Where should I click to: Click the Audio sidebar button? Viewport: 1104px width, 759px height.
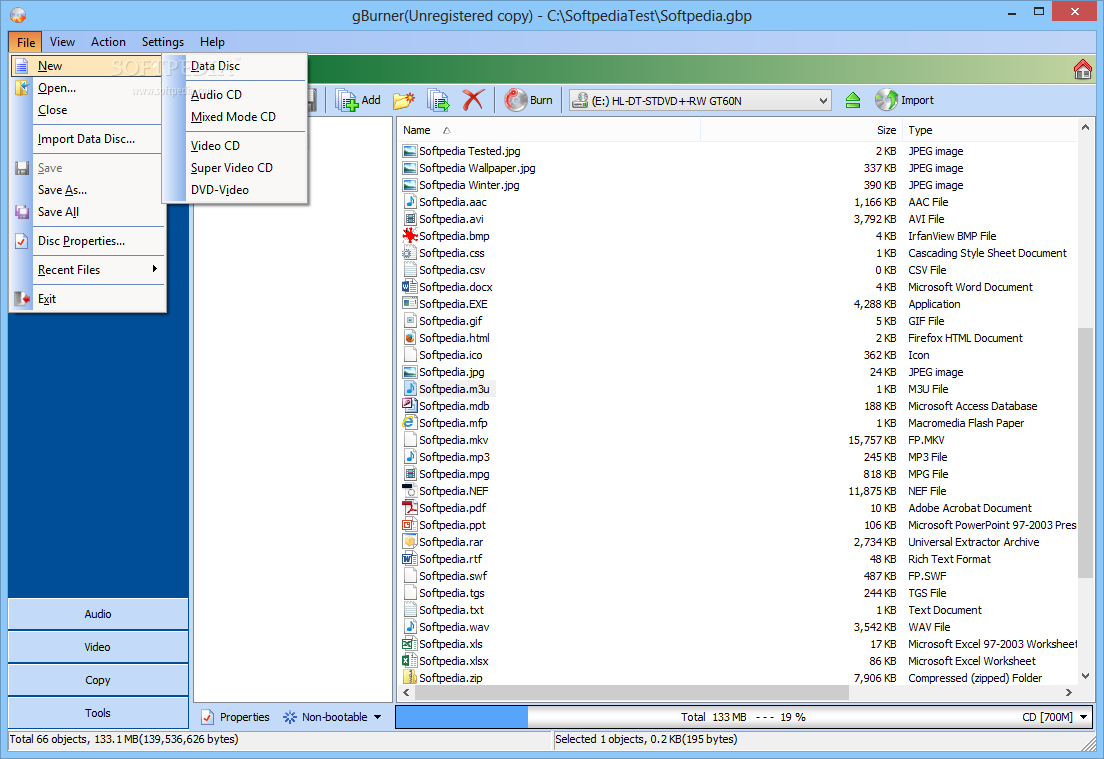98,614
